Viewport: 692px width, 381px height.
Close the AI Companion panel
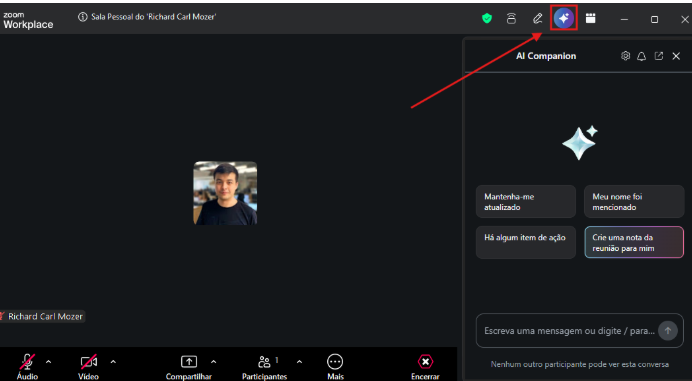pos(676,56)
